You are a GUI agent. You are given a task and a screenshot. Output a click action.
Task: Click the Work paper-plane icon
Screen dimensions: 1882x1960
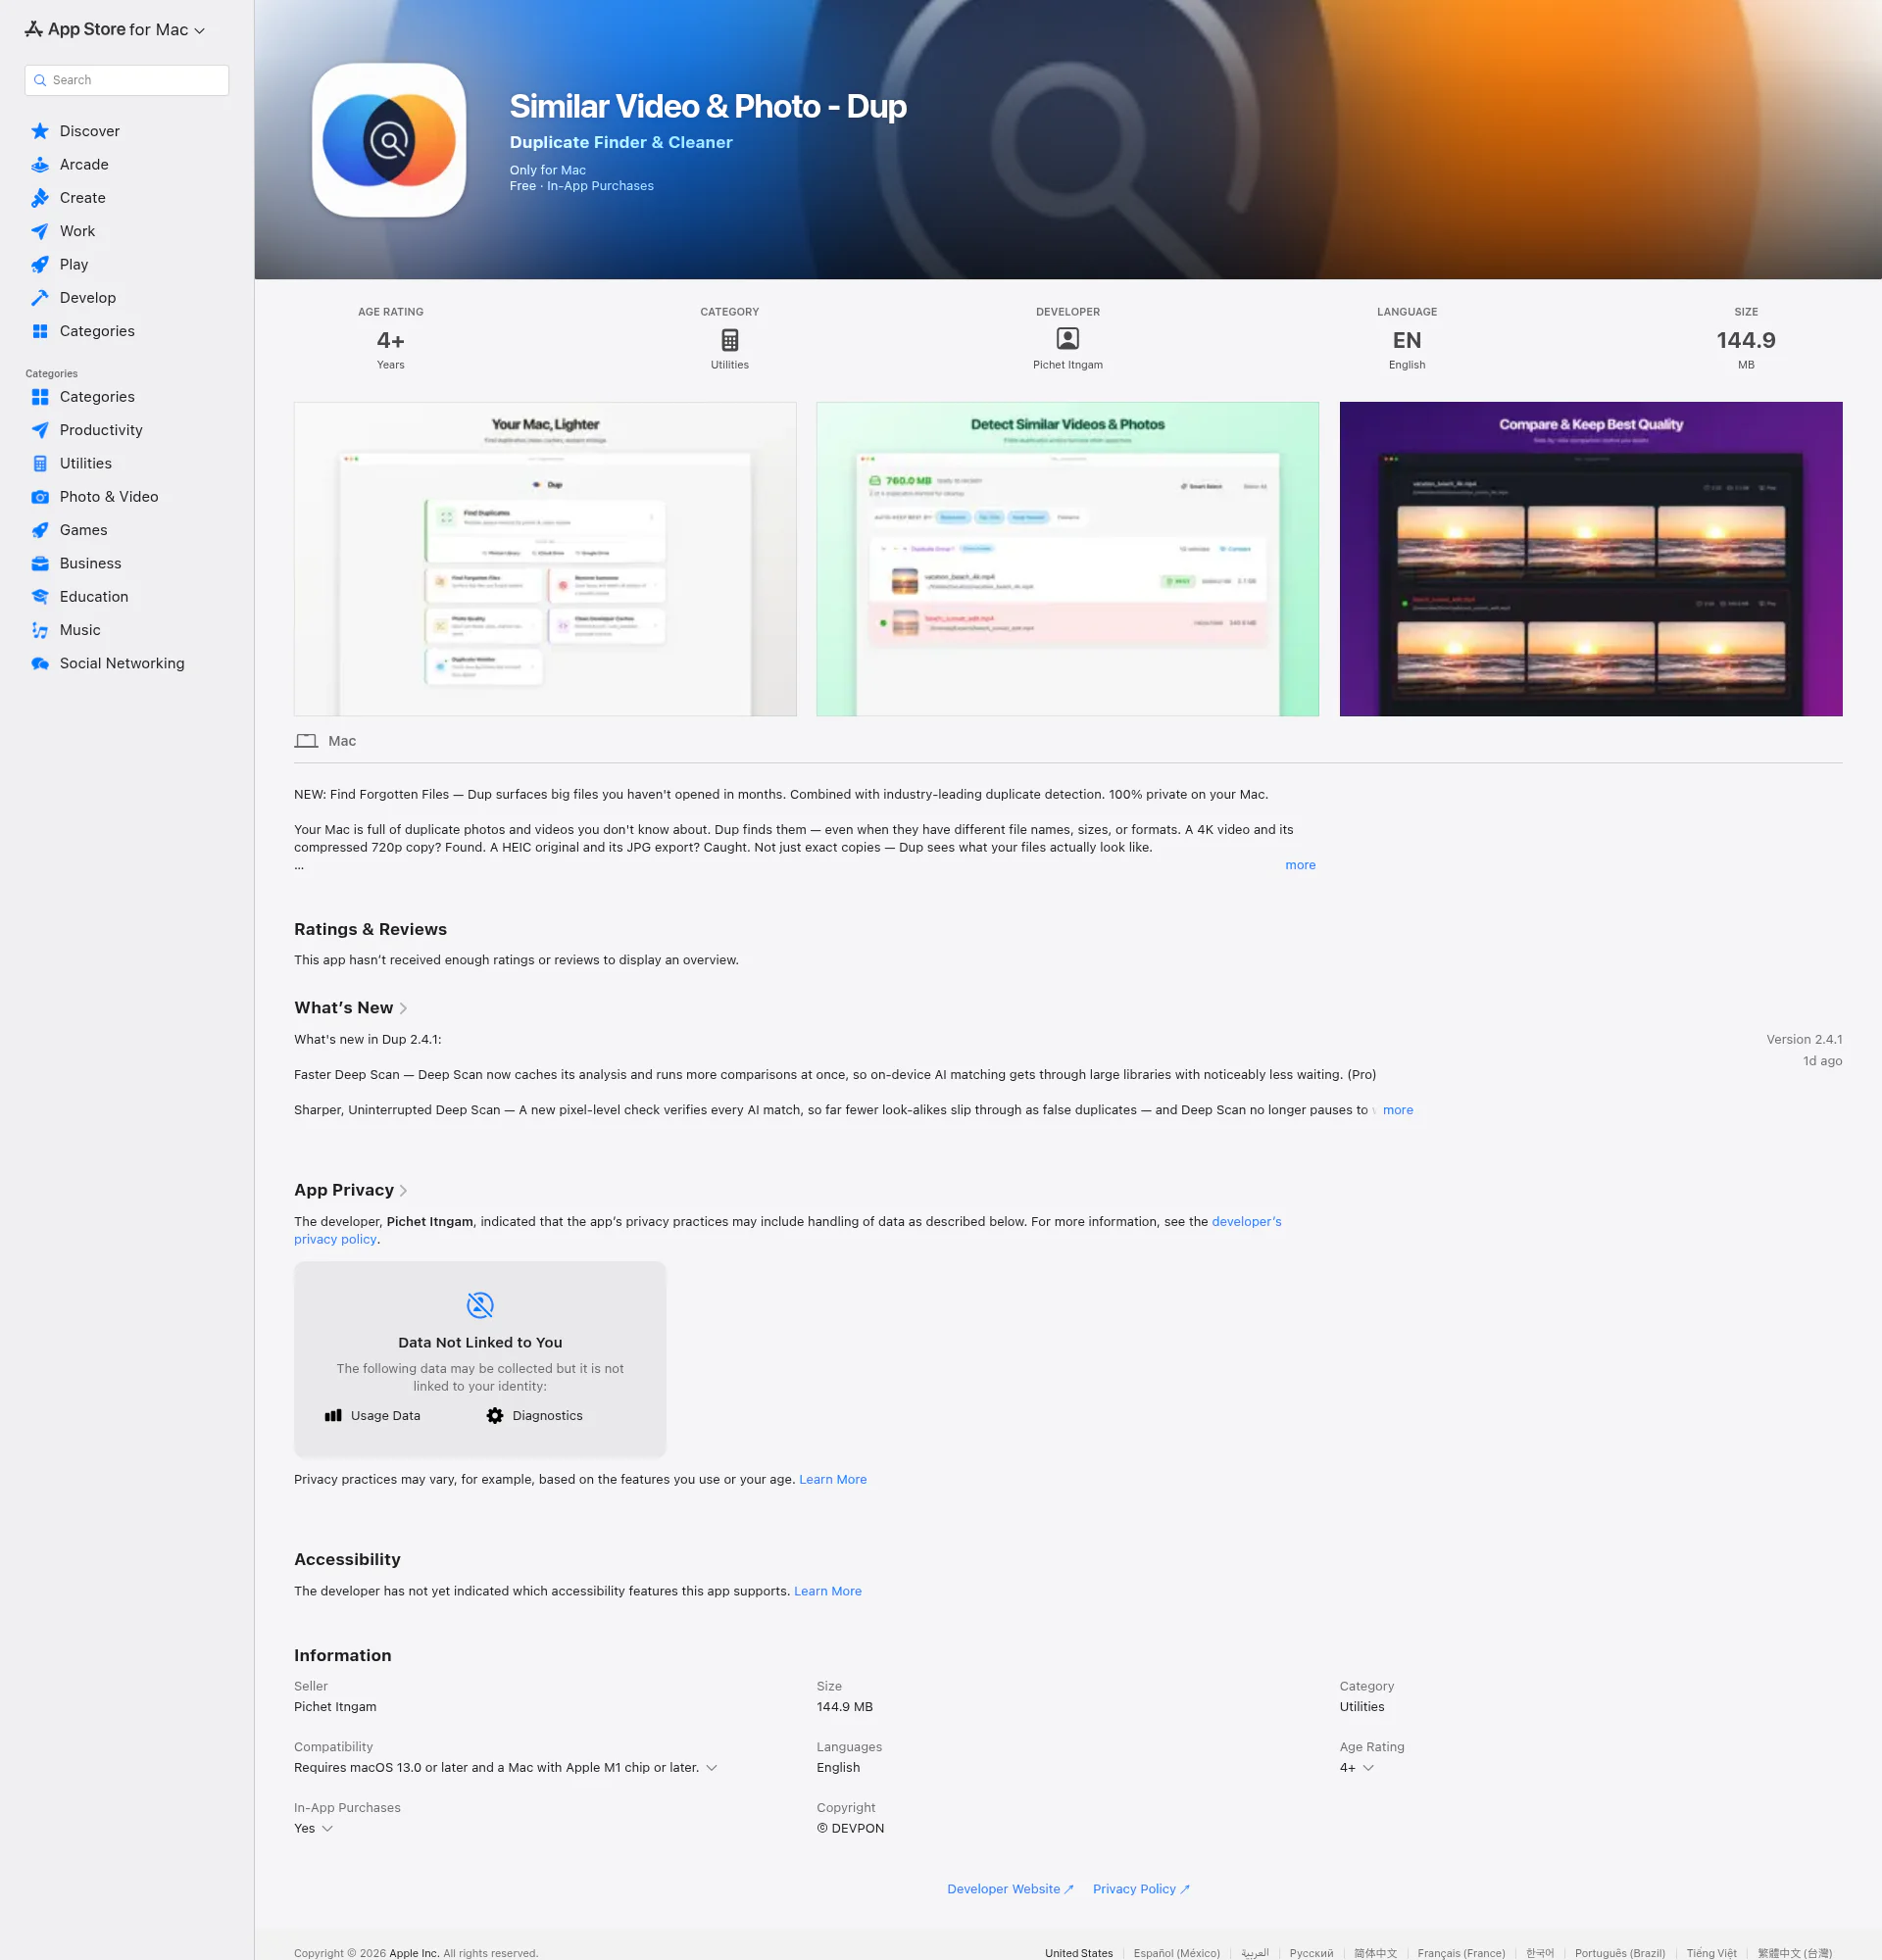pyautogui.click(x=40, y=231)
